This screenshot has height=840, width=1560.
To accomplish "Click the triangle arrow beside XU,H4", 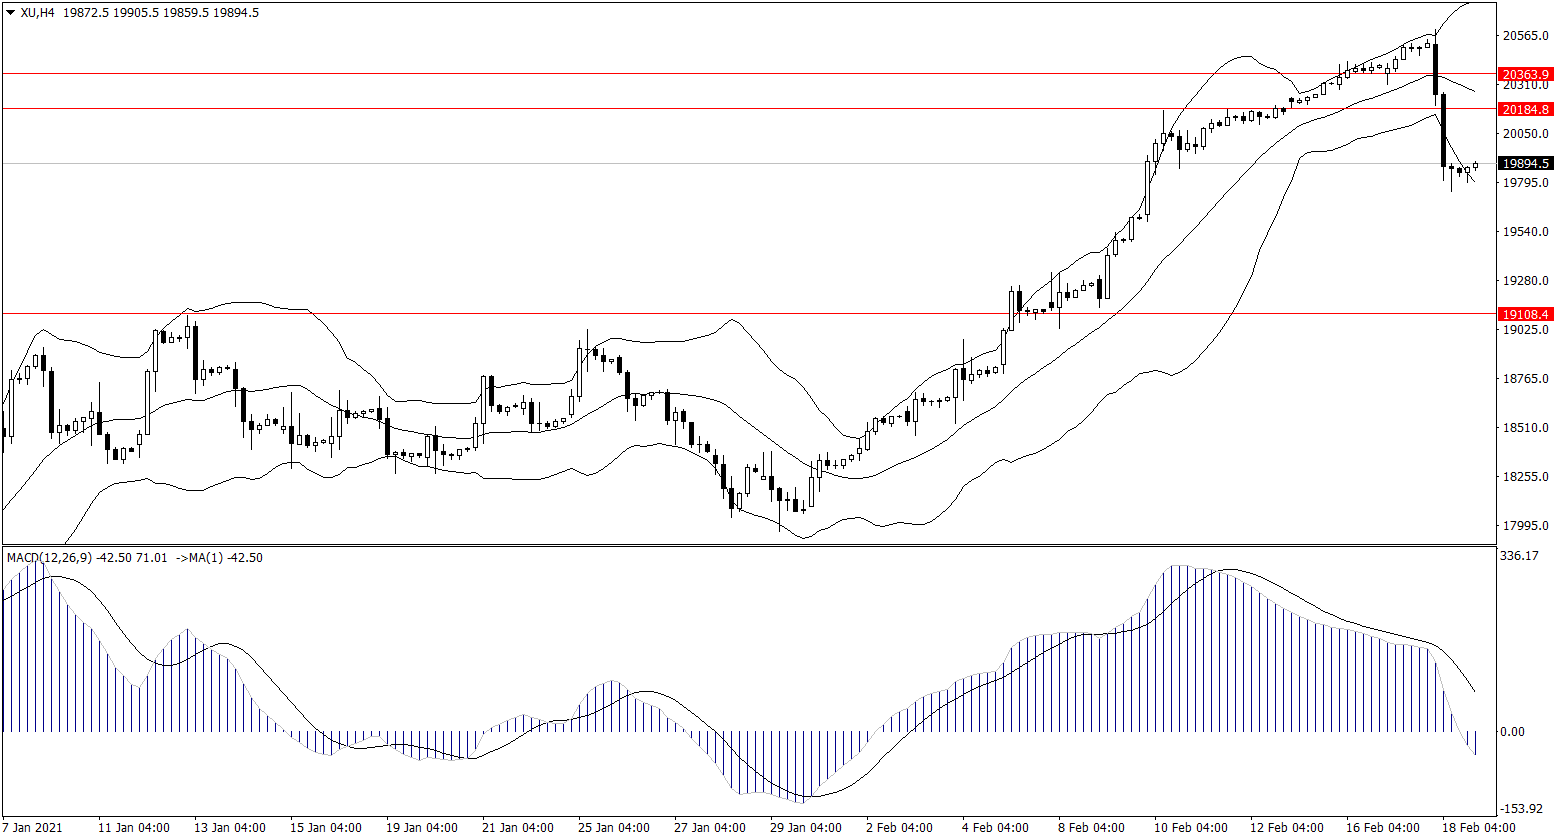I will (x=10, y=13).
